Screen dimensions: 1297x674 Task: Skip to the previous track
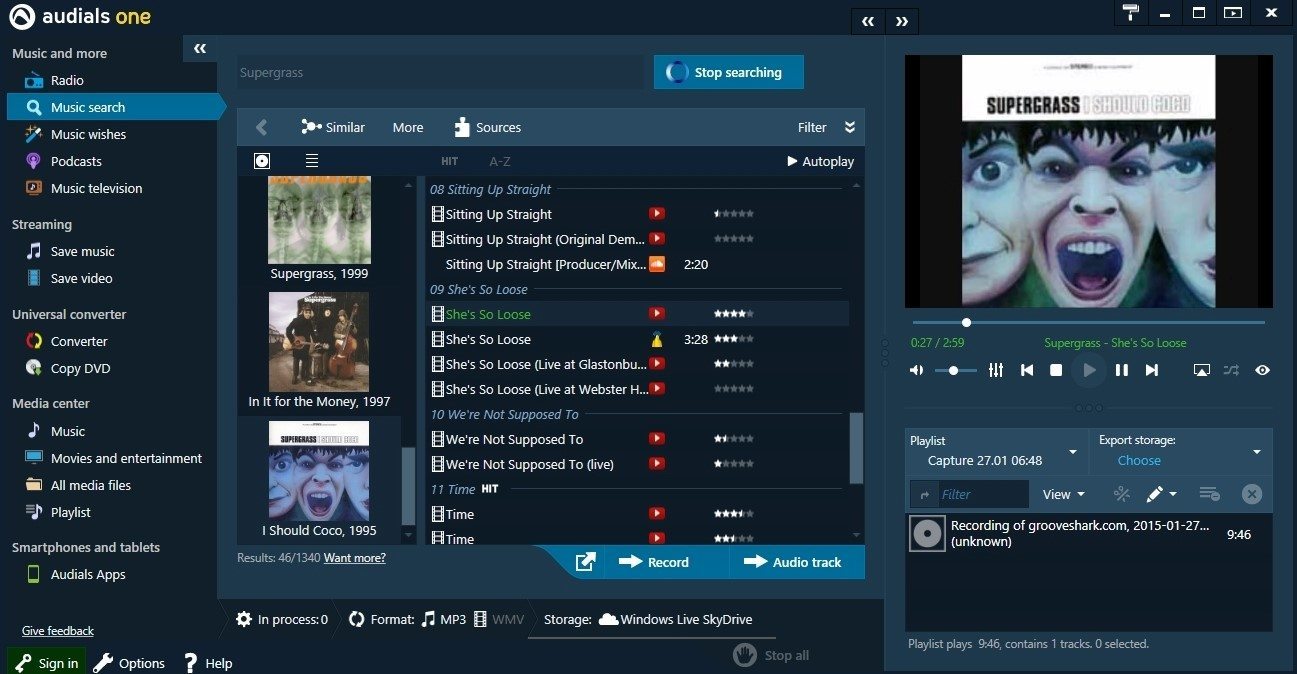[x=1026, y=370]
